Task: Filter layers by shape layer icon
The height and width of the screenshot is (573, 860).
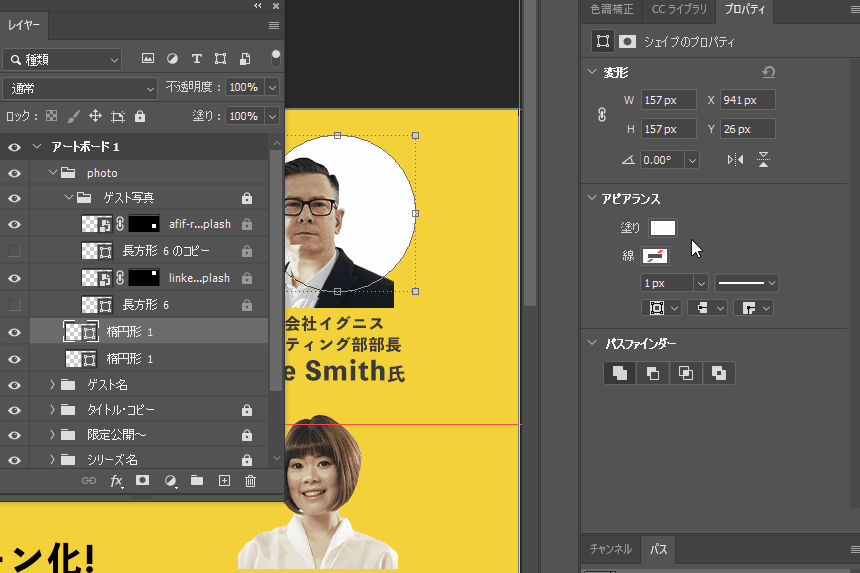Action: (220, 59)
